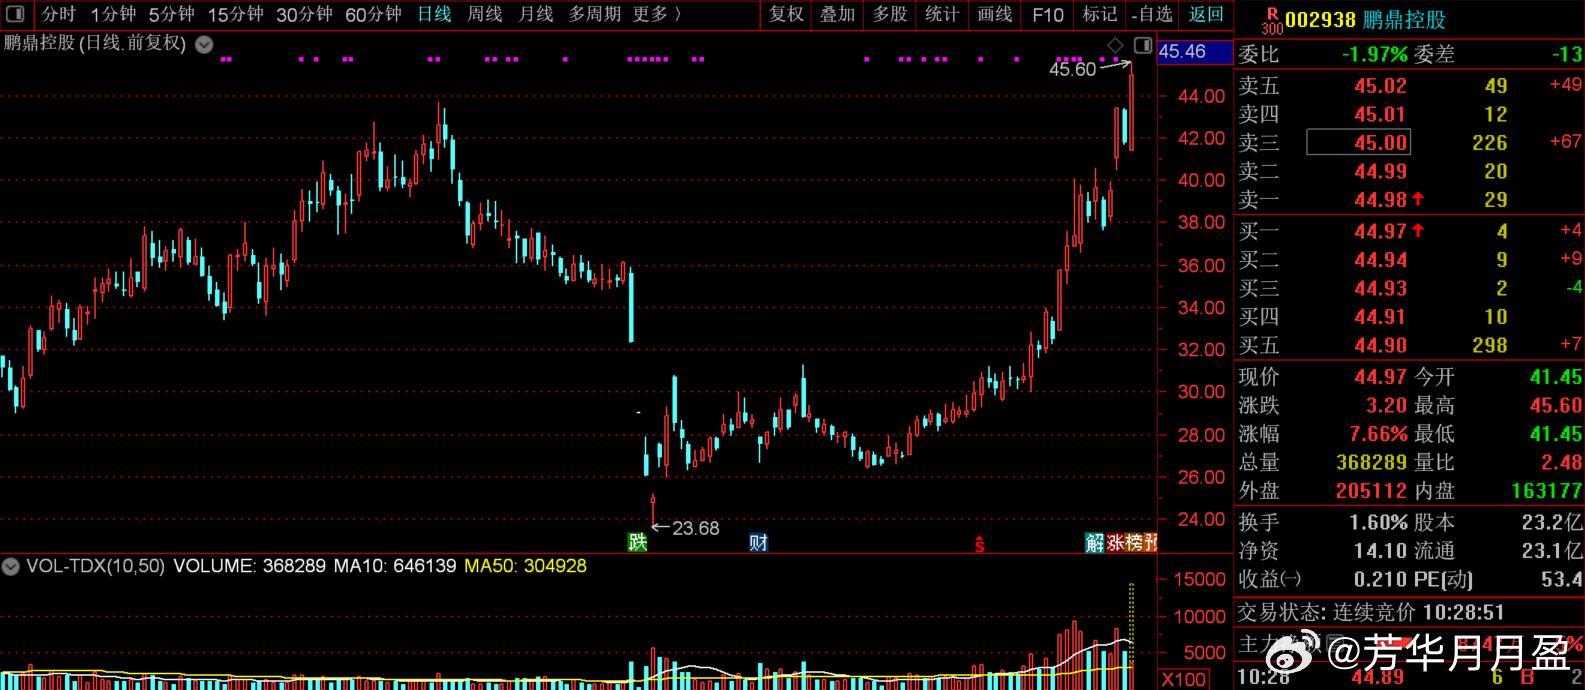Open the indicator dropdown beside 鹏鼎控股 title
Screen dimensions: 1585x690
point(204,45)
